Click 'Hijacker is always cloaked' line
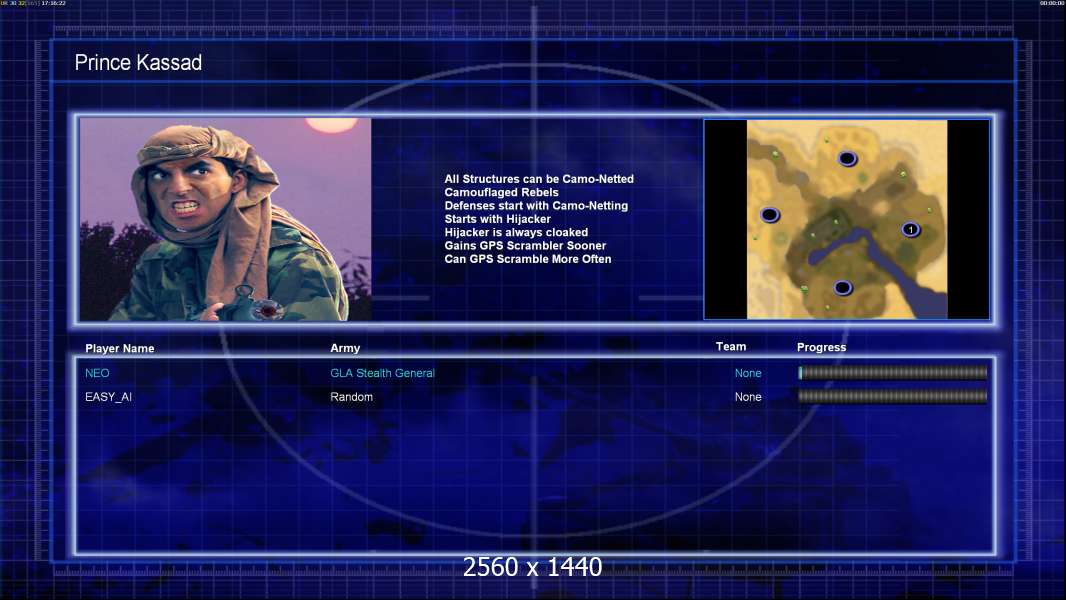The width and height of the screenshot is (1066, 600). pos(516,232)
